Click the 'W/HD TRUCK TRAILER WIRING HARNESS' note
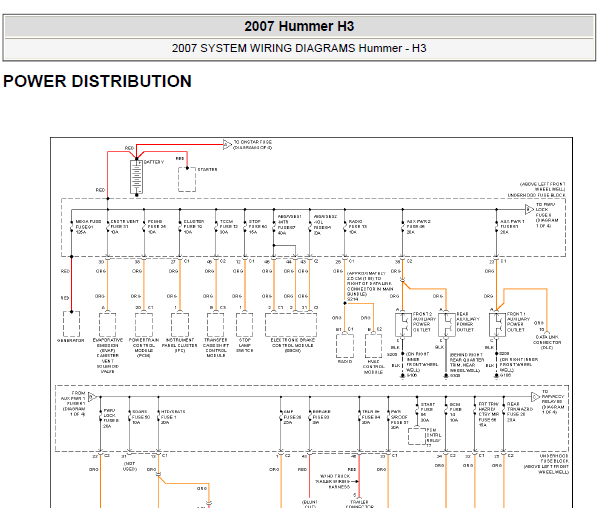The width and height of the screenshot is (600, 508). click(335, 481)
